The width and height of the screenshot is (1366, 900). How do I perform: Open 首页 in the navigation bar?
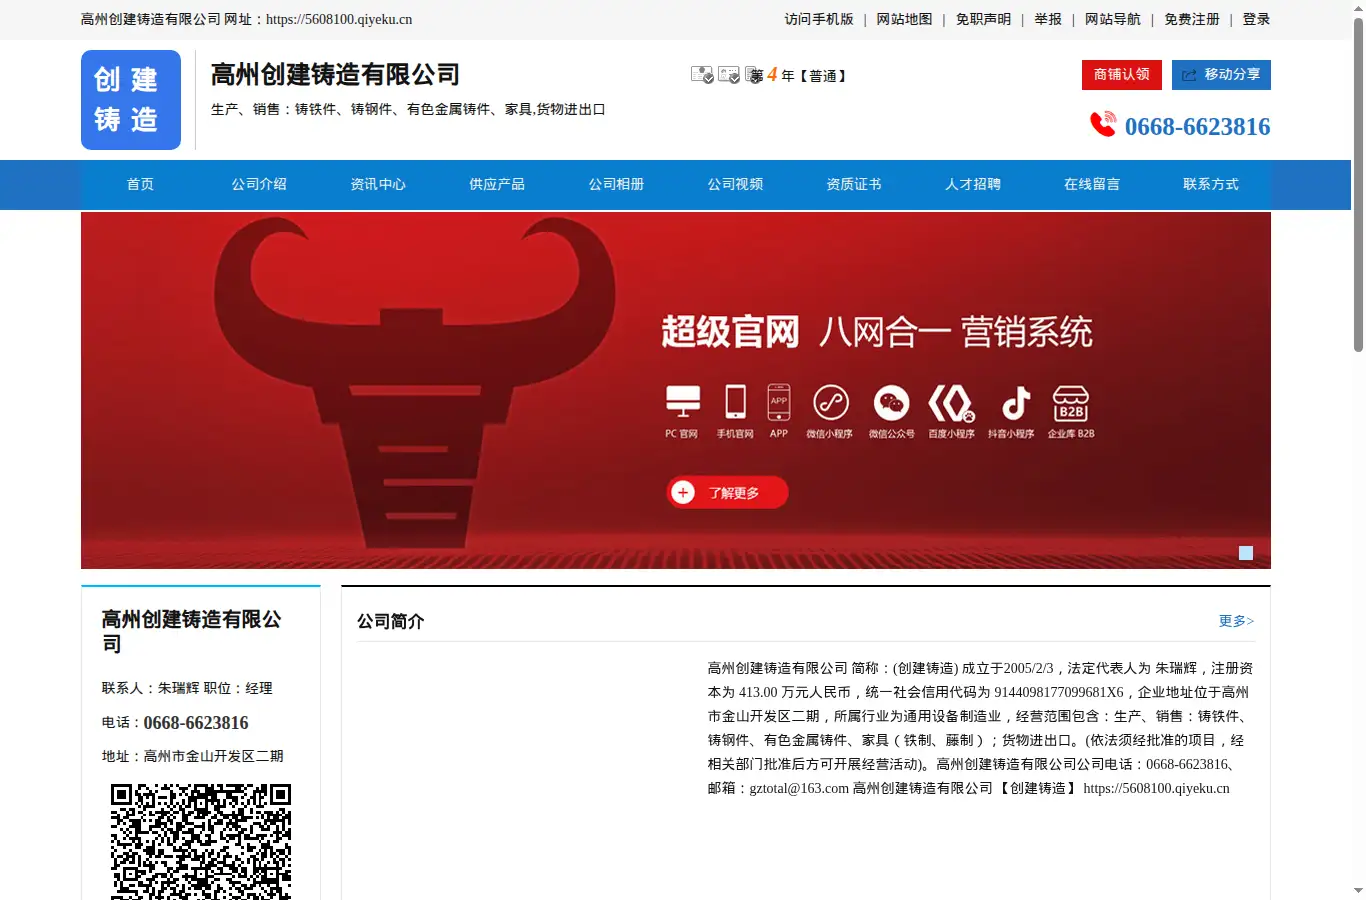click(x=140, y=184)
